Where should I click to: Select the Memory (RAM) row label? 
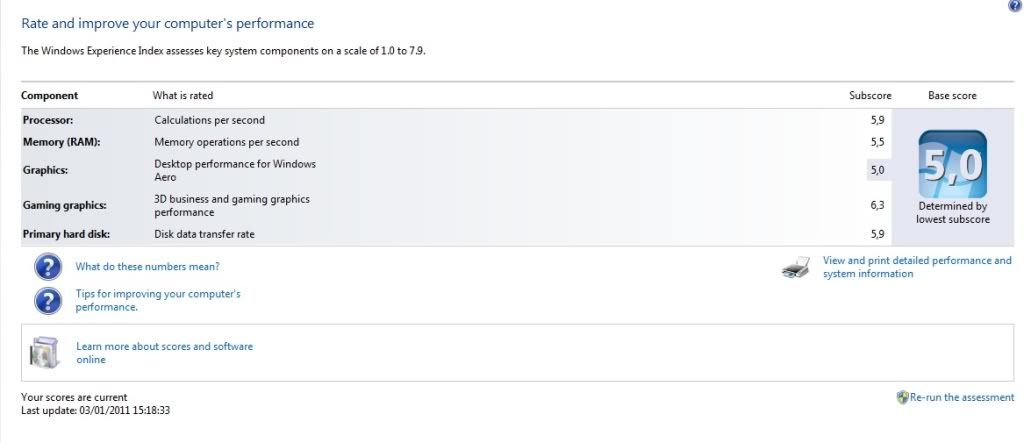coord(61,142)
